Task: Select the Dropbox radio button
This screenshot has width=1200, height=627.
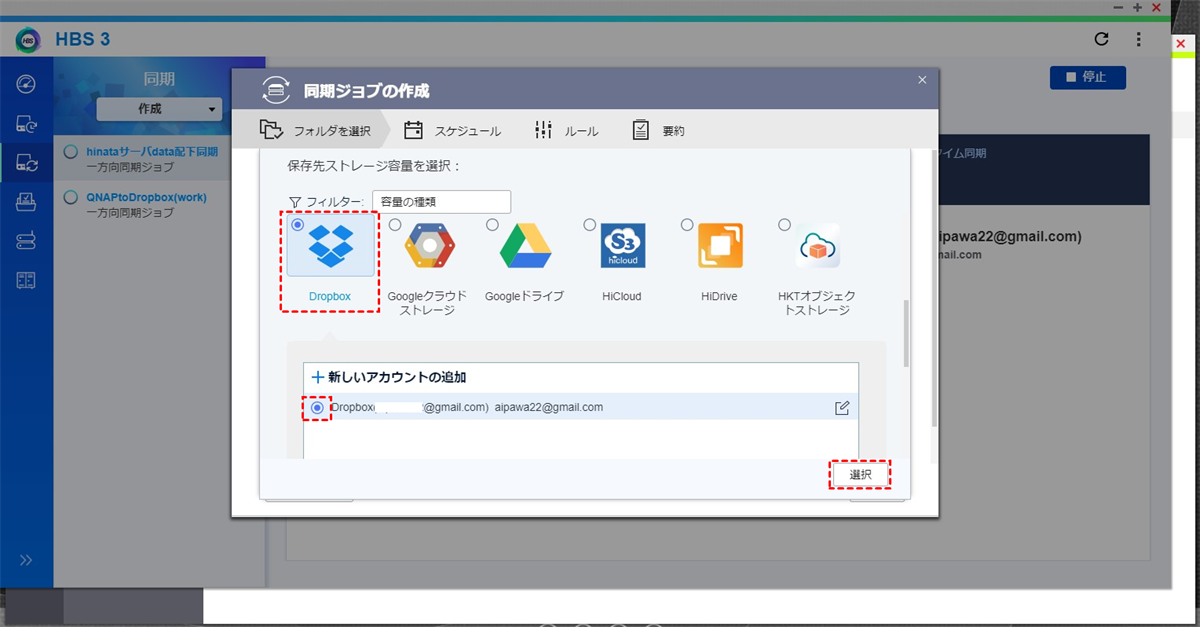Action: 297,225
